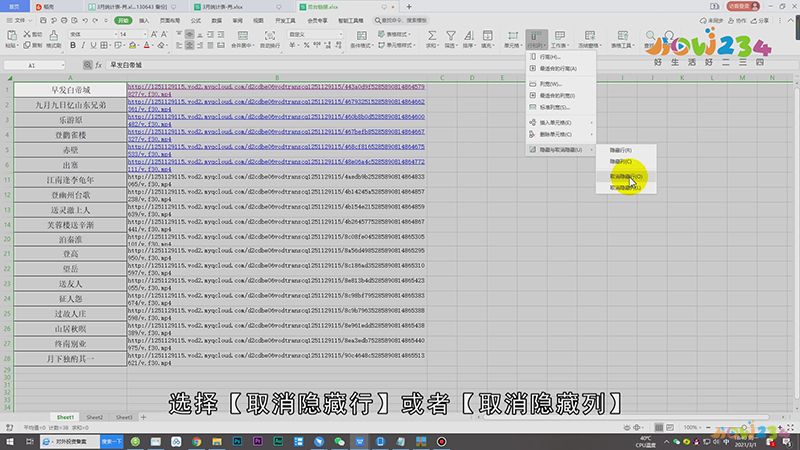Click the Paste icon in ribbon

(x=11, y=35)
